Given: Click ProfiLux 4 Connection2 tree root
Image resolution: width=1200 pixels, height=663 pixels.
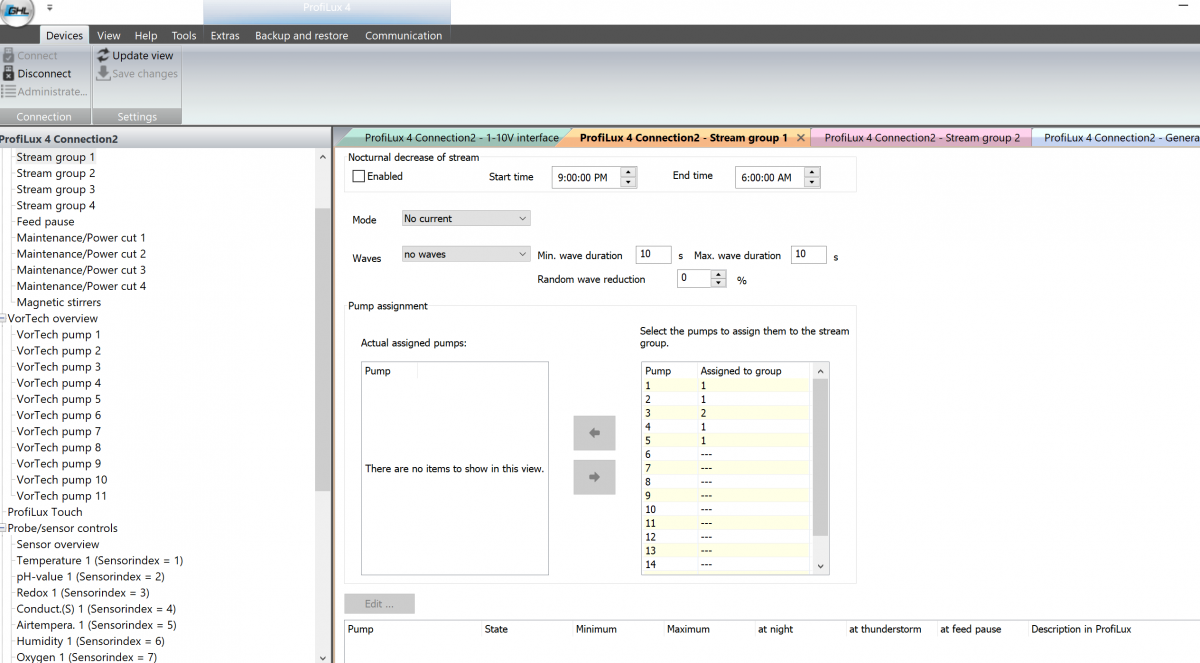Looking at the screenshot, I should [x=59, y=139].
